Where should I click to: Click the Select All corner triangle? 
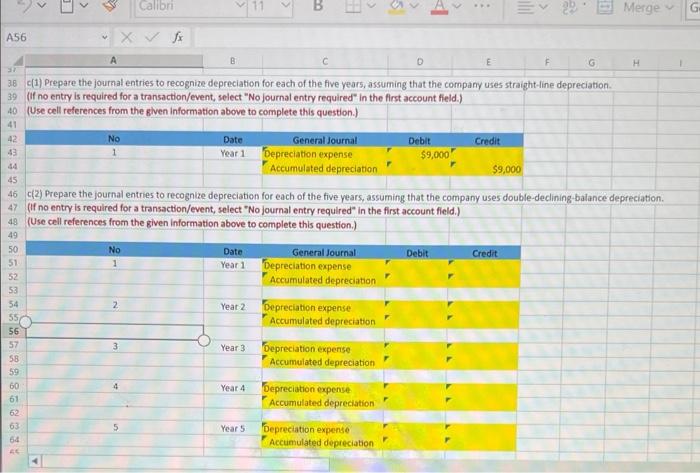[18, 61]
